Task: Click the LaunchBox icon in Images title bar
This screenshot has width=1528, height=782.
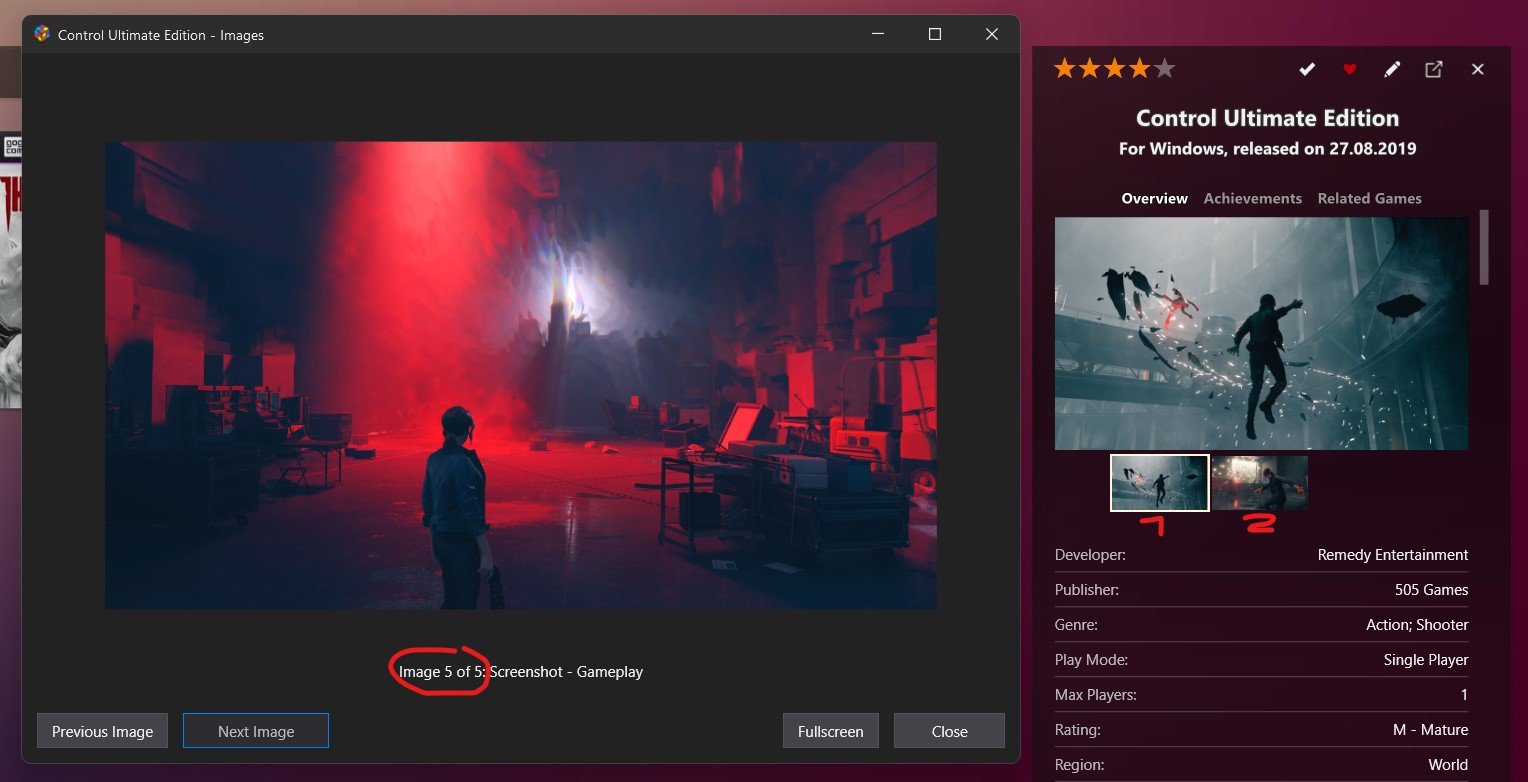Action: click(42, 34)
